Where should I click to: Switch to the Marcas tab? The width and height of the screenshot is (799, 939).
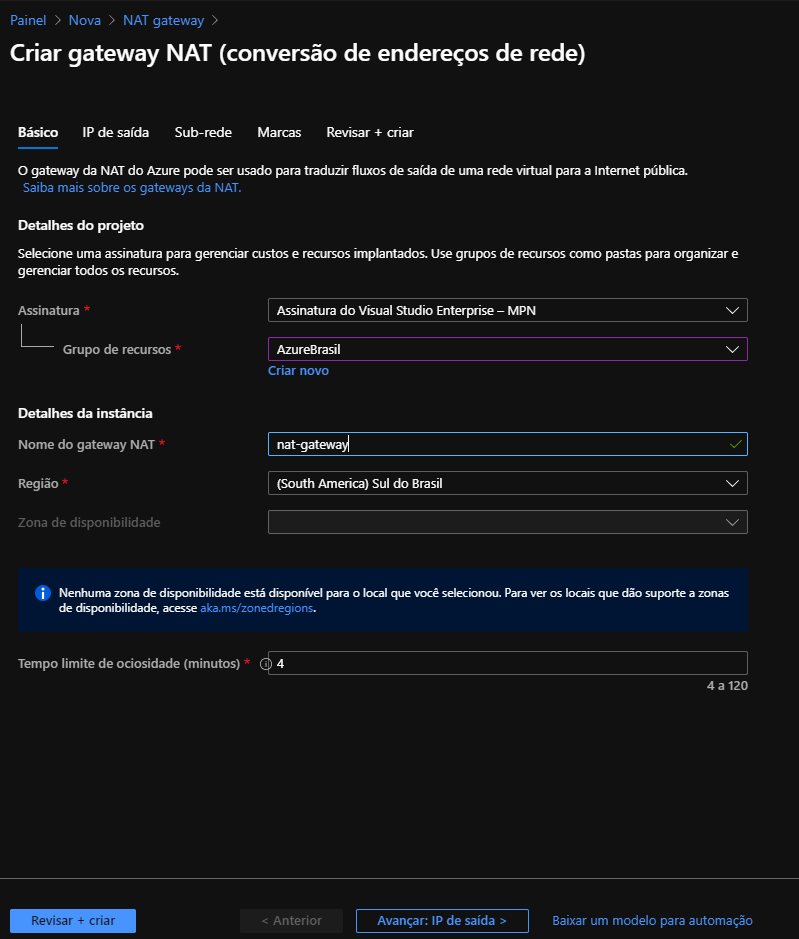(x=279, y=132)
